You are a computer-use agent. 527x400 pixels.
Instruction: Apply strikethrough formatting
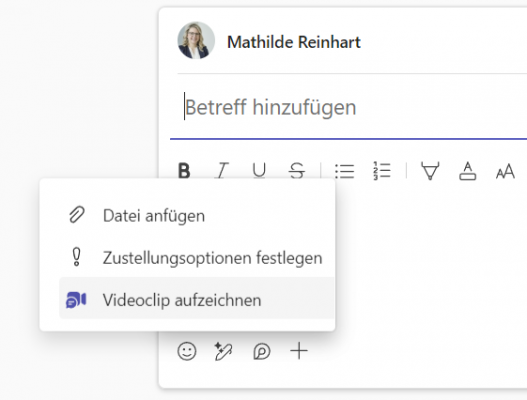[297, 171]
